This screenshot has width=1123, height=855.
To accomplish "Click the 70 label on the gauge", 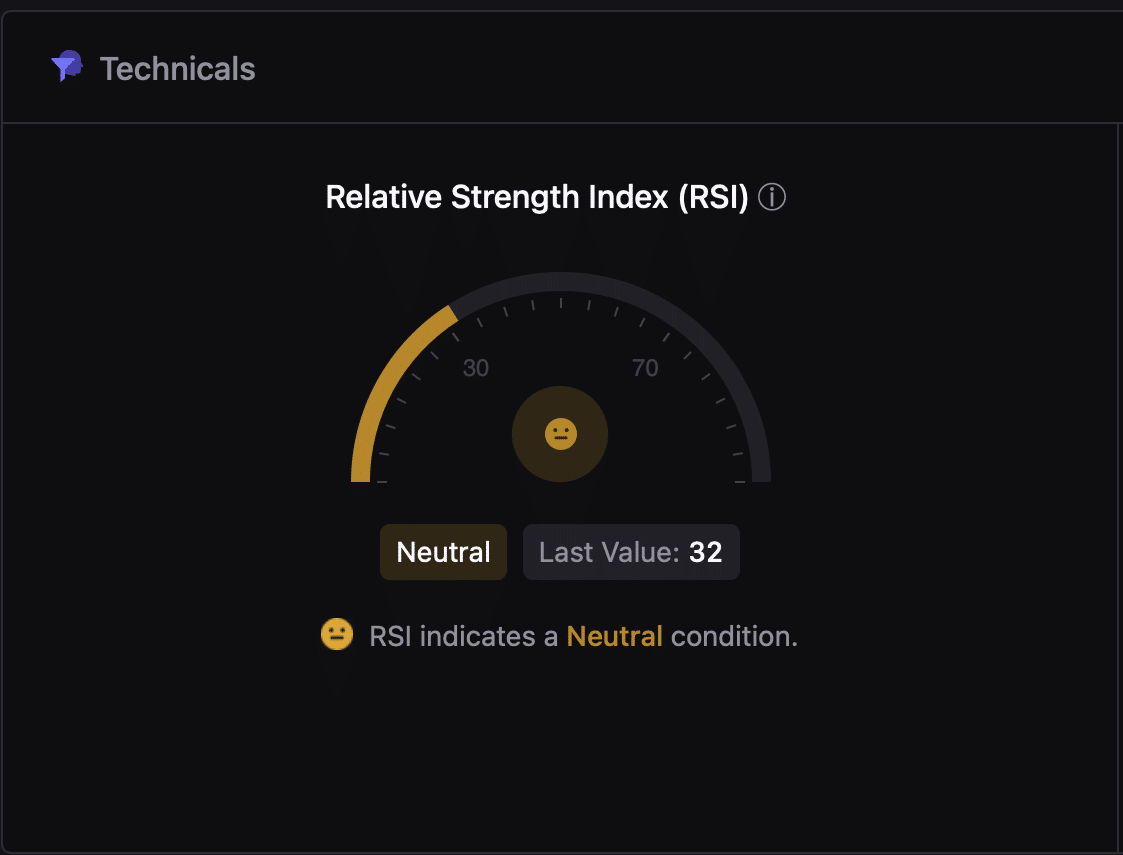I will (x=645, y=368).
